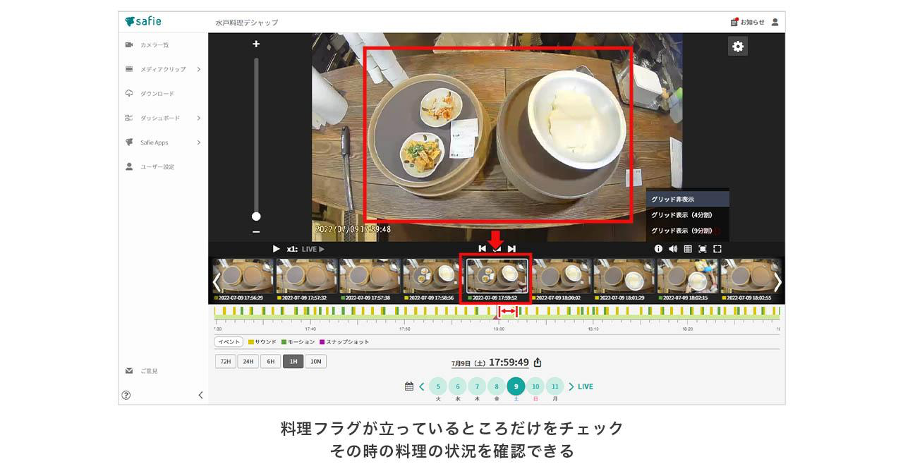
Task: Expand the Safie Apps chevron
Action: tap(199, 142)
